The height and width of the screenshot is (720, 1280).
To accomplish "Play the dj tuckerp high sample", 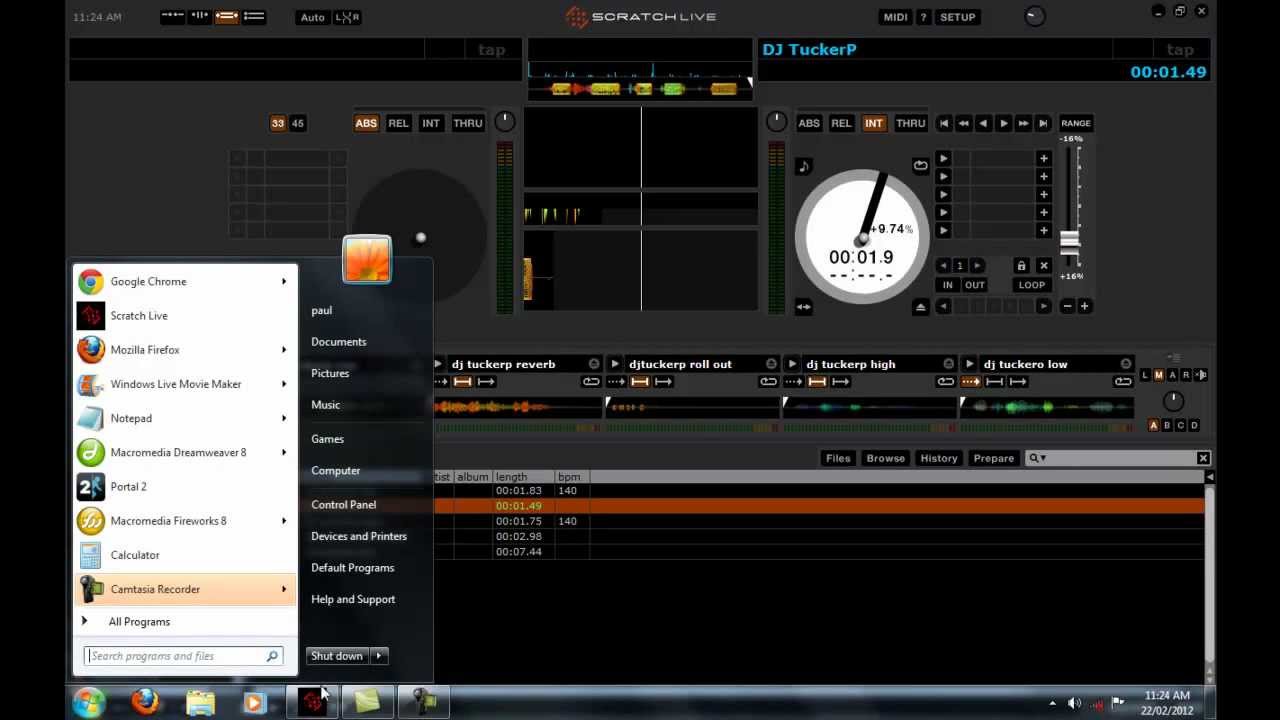I will [792, 364].
